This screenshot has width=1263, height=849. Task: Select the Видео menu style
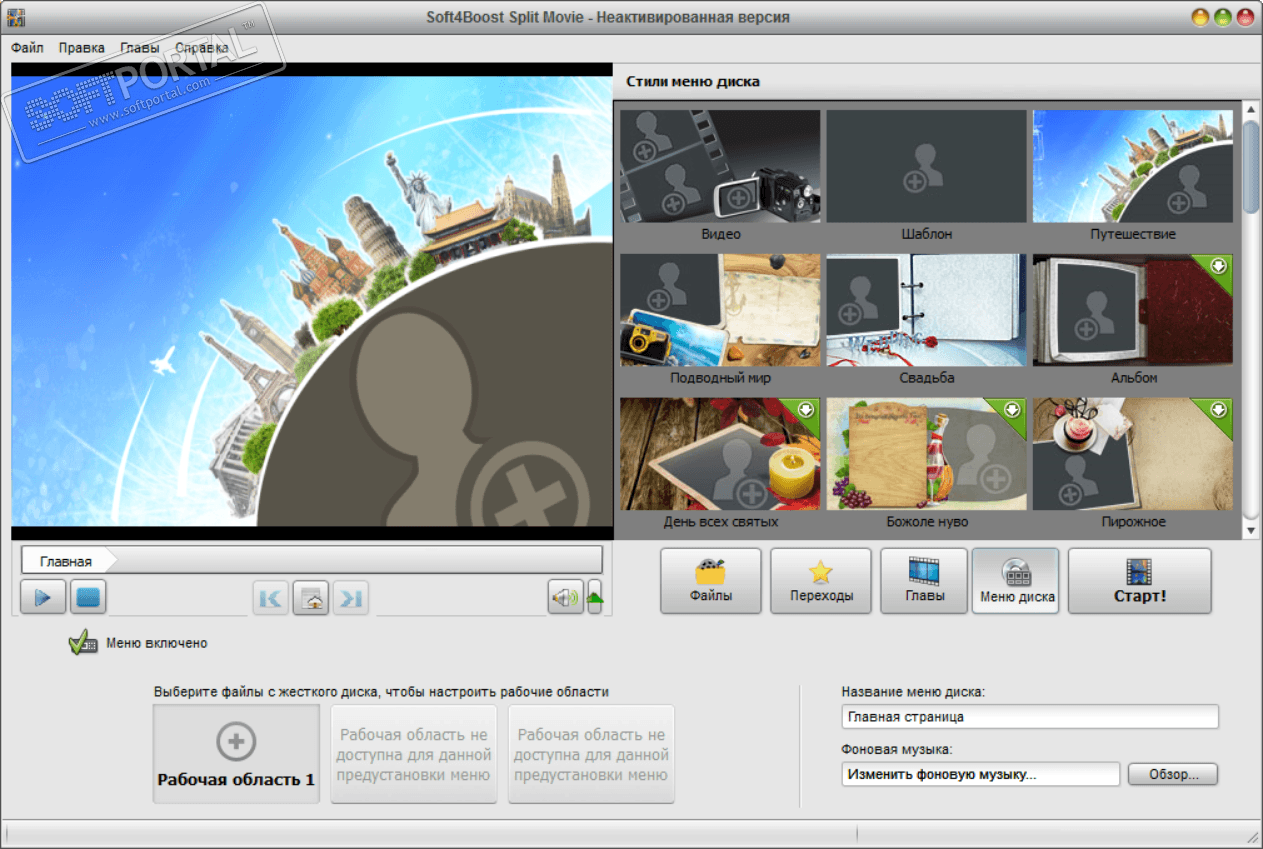[x=720, y=166]
